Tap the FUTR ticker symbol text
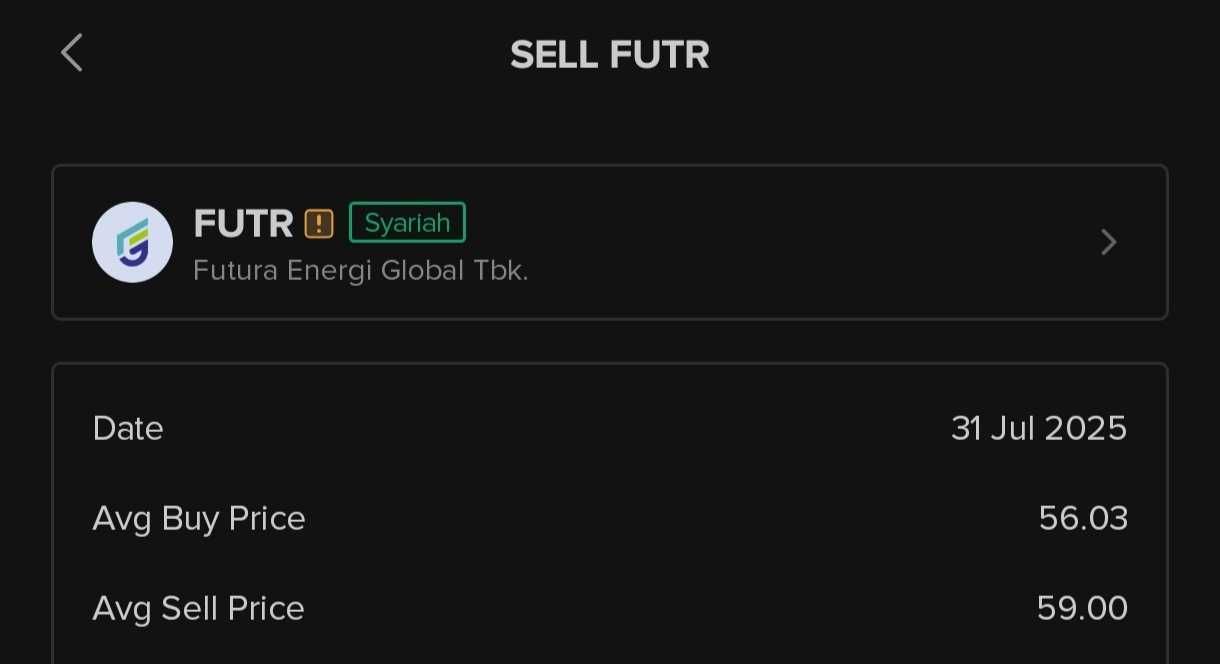This screenshot has height=664, width=1220. pyautogui.click(x=243, y=223)
